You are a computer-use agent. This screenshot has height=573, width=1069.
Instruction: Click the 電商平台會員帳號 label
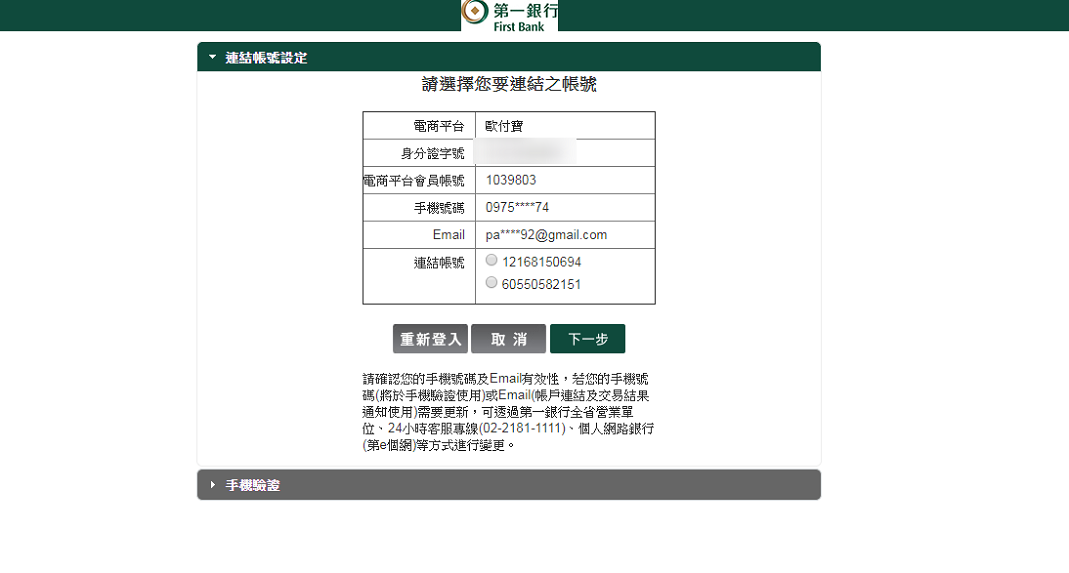click(413, 181)
